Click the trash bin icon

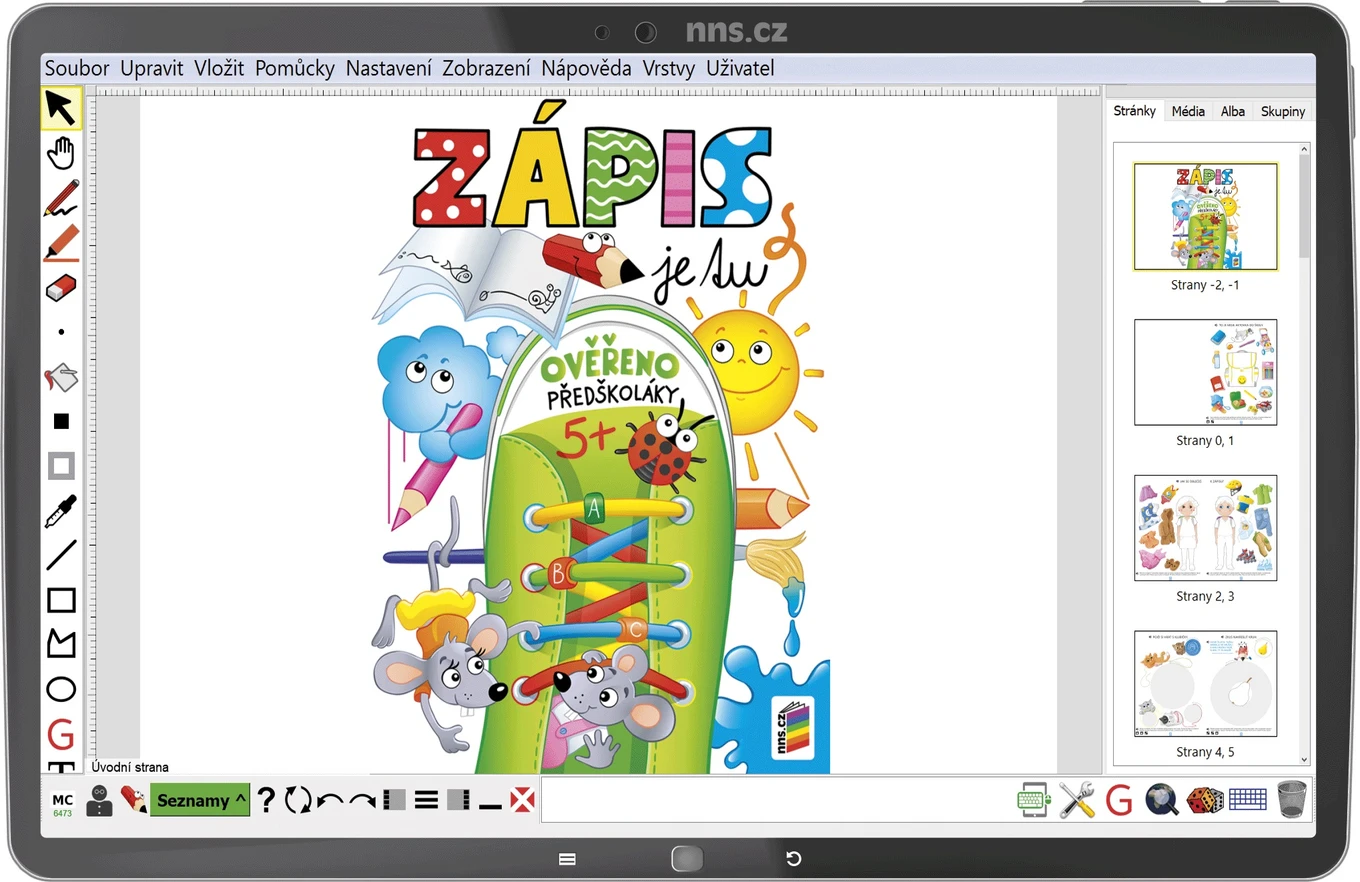[1292, 800]
